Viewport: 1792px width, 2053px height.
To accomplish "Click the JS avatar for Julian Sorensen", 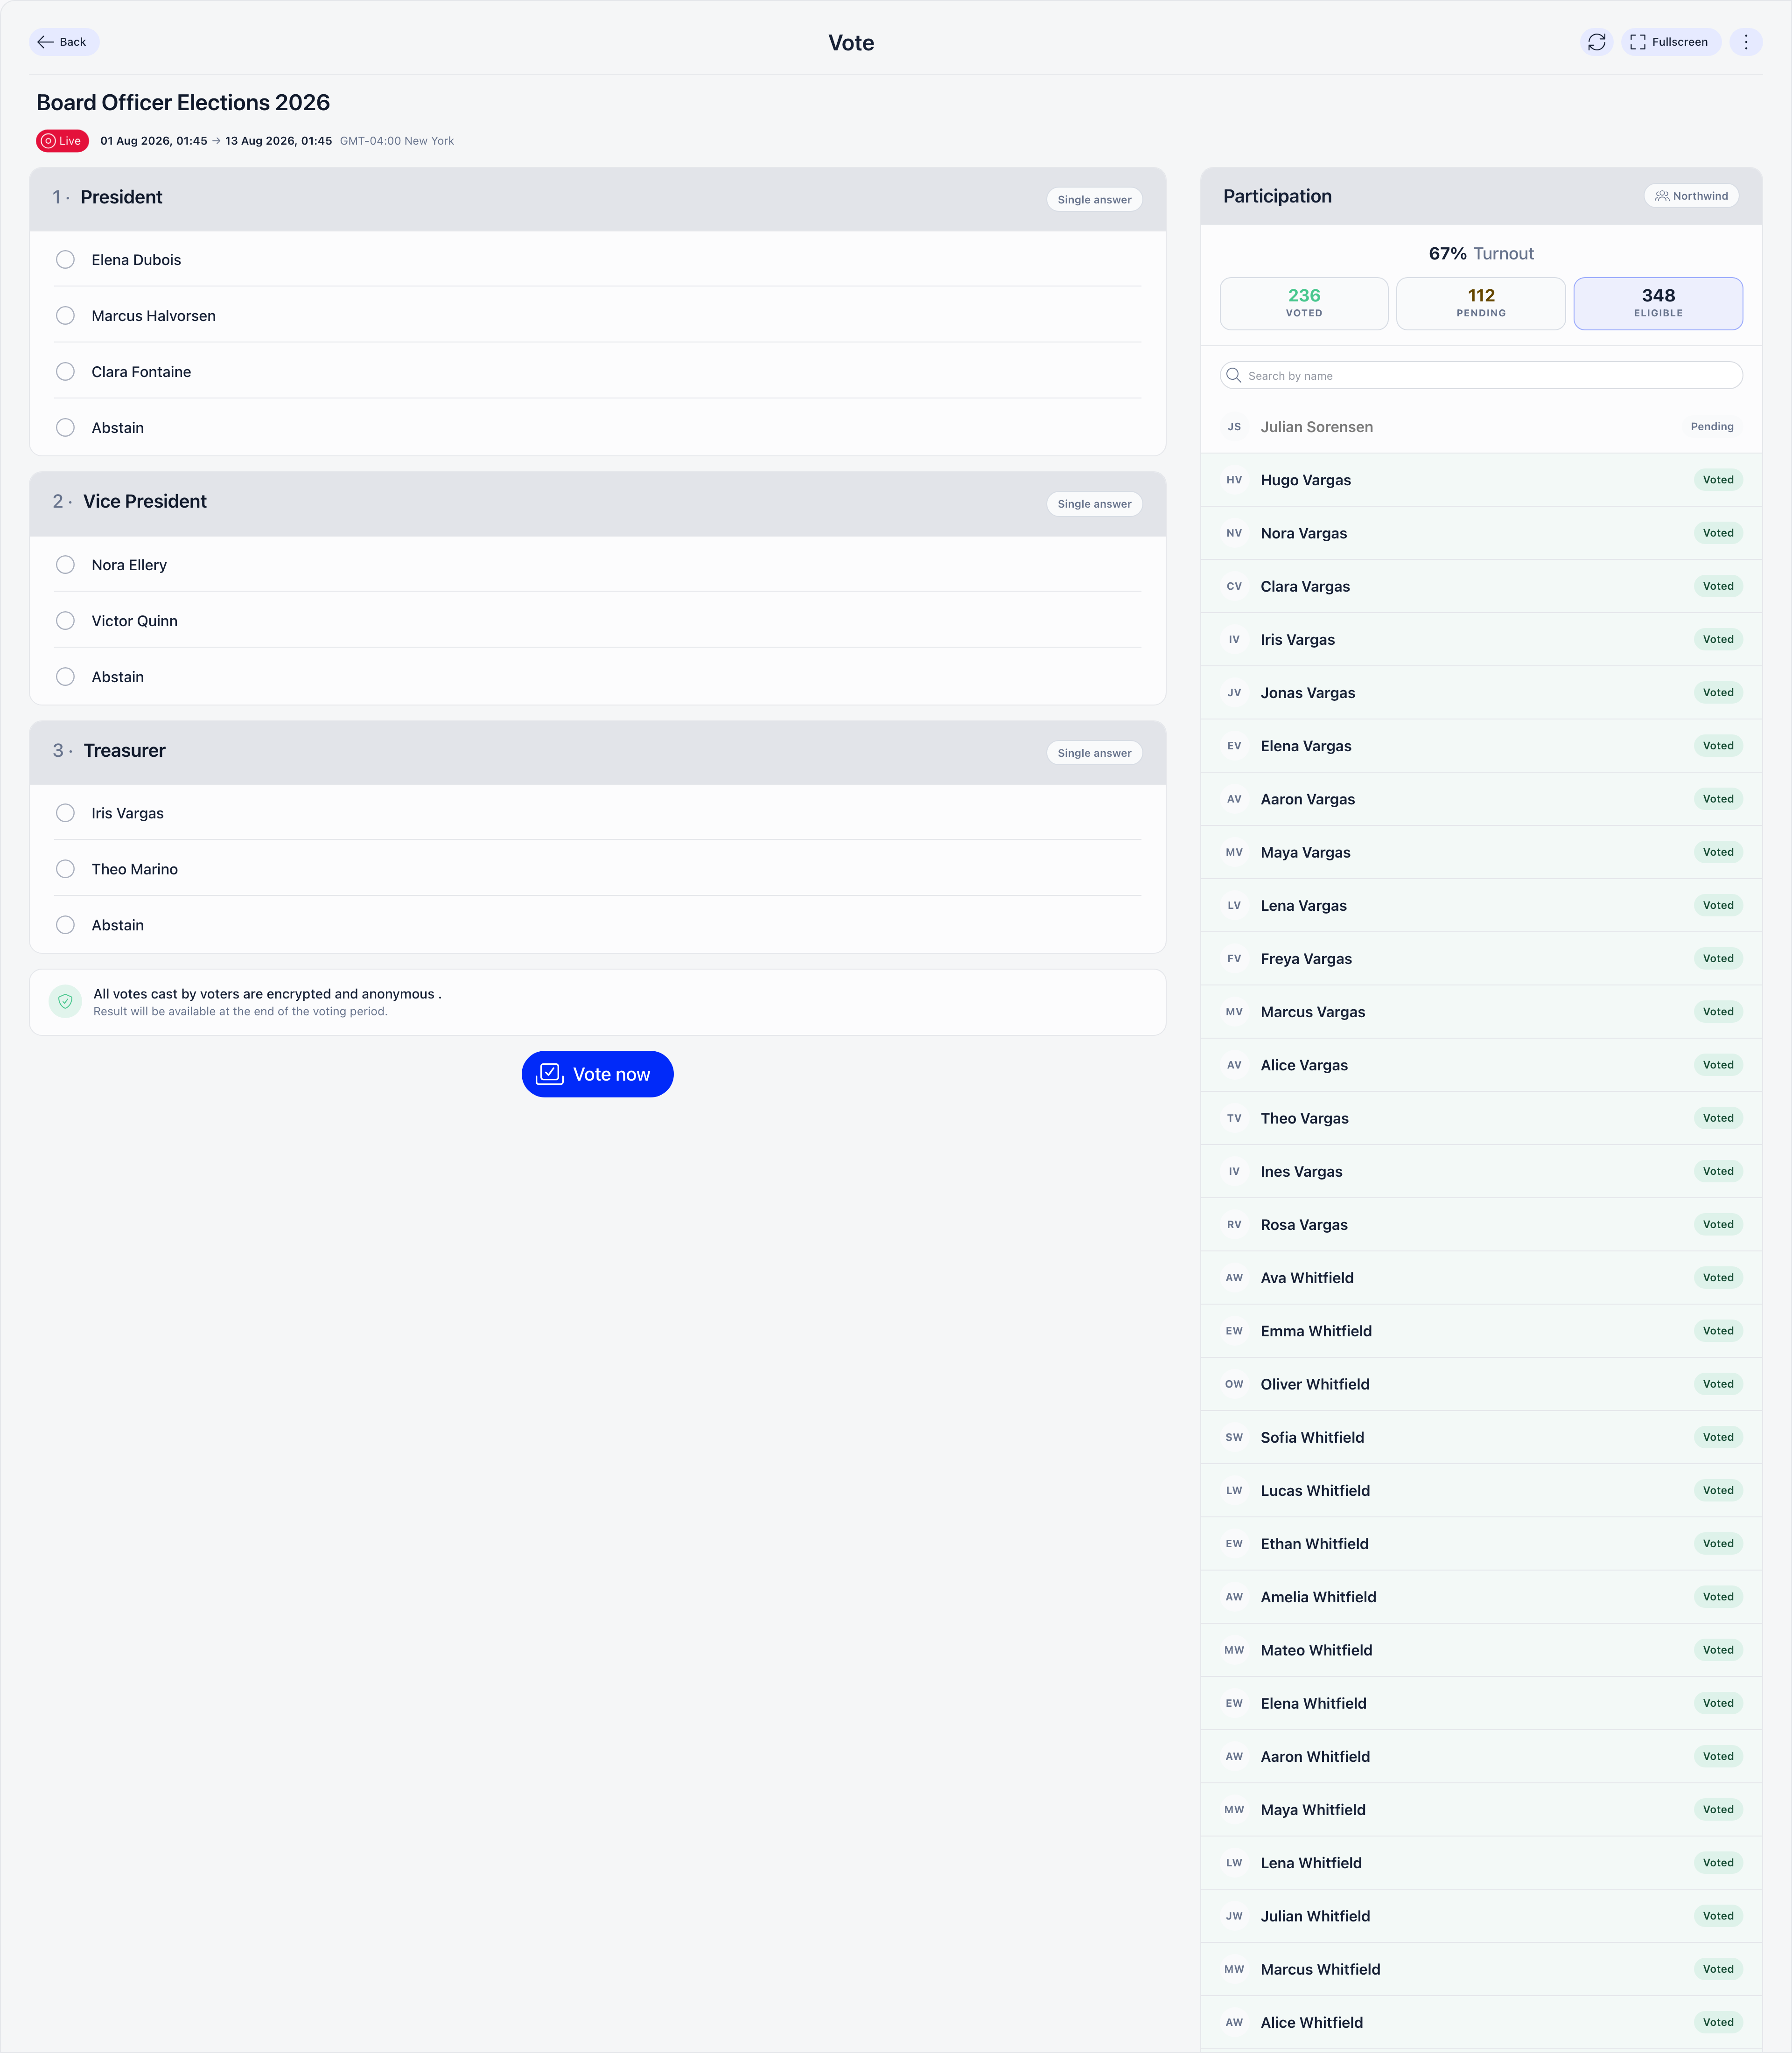I will click(1234, 427).
